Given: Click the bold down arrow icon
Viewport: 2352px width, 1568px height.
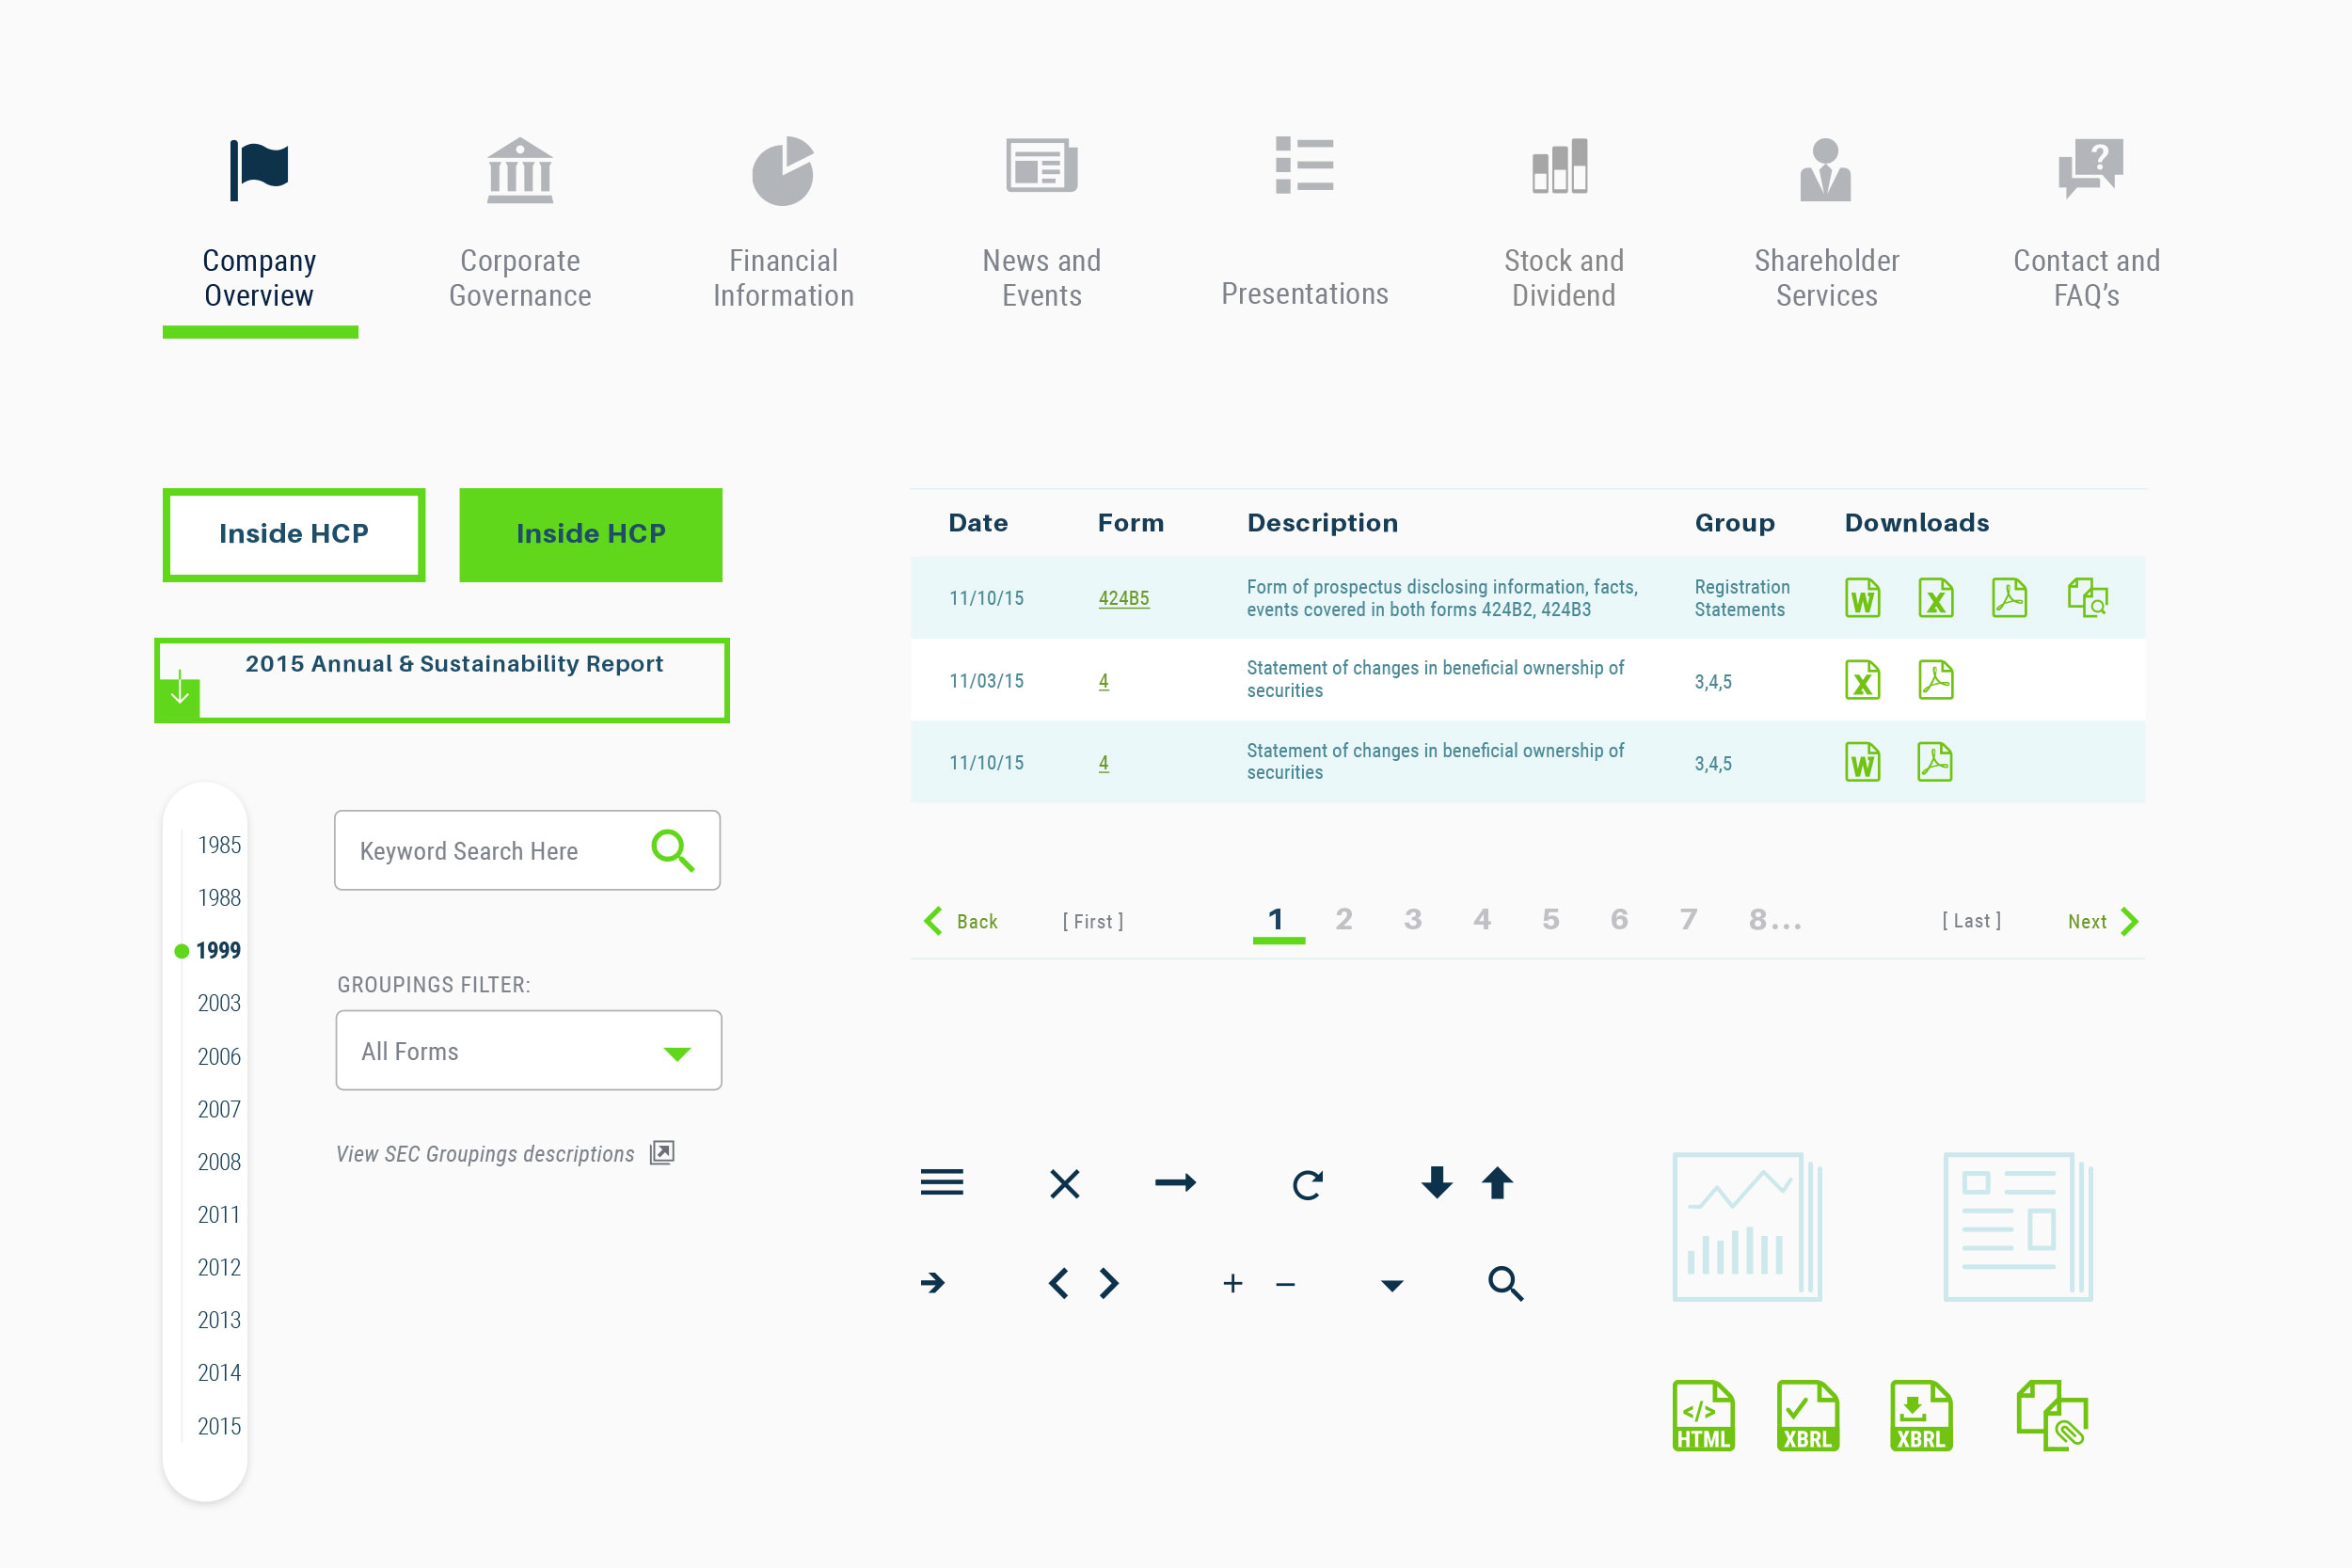Looking at the screenshot, I should pos(1437,1182).
